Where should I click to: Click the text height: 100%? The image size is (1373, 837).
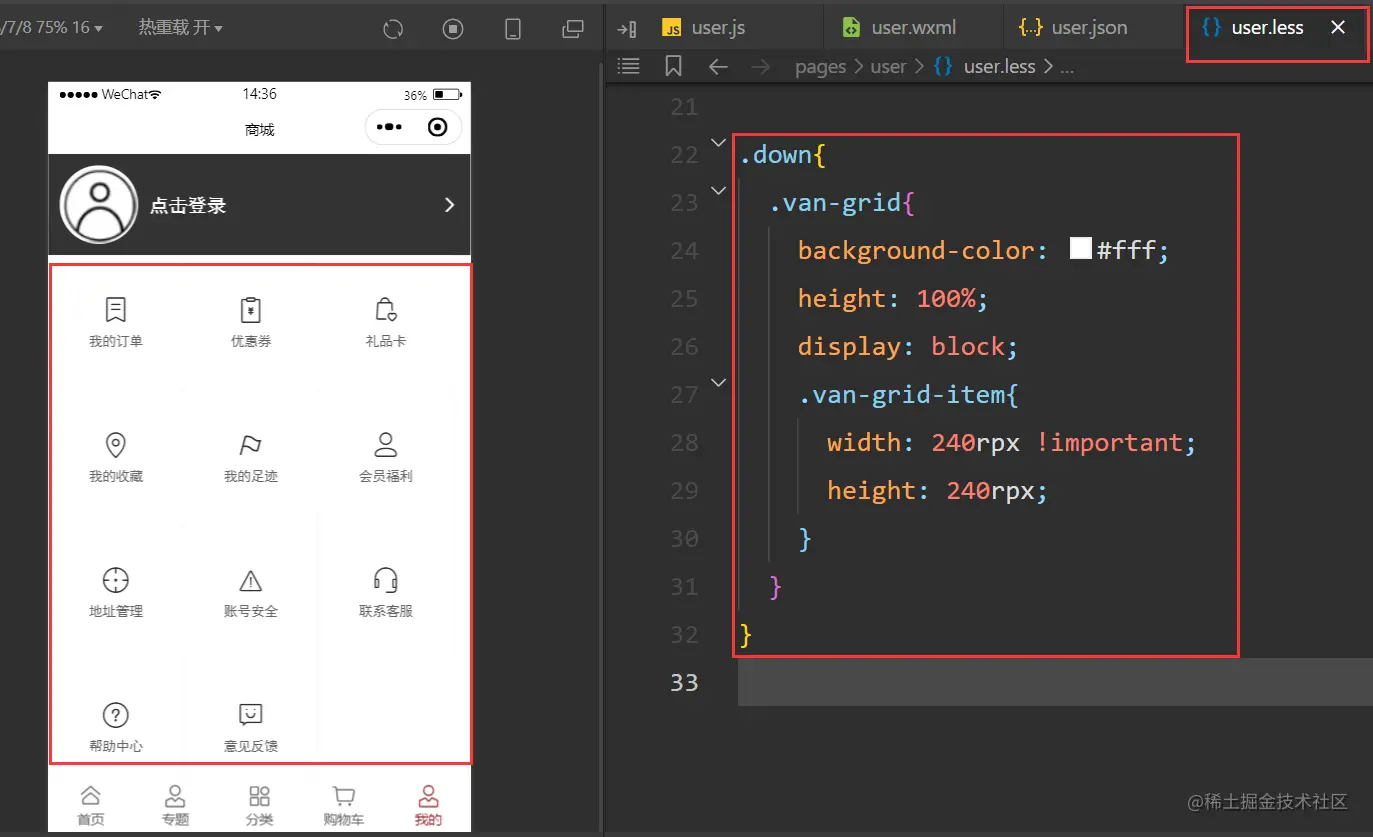click(x=892, y=298)
